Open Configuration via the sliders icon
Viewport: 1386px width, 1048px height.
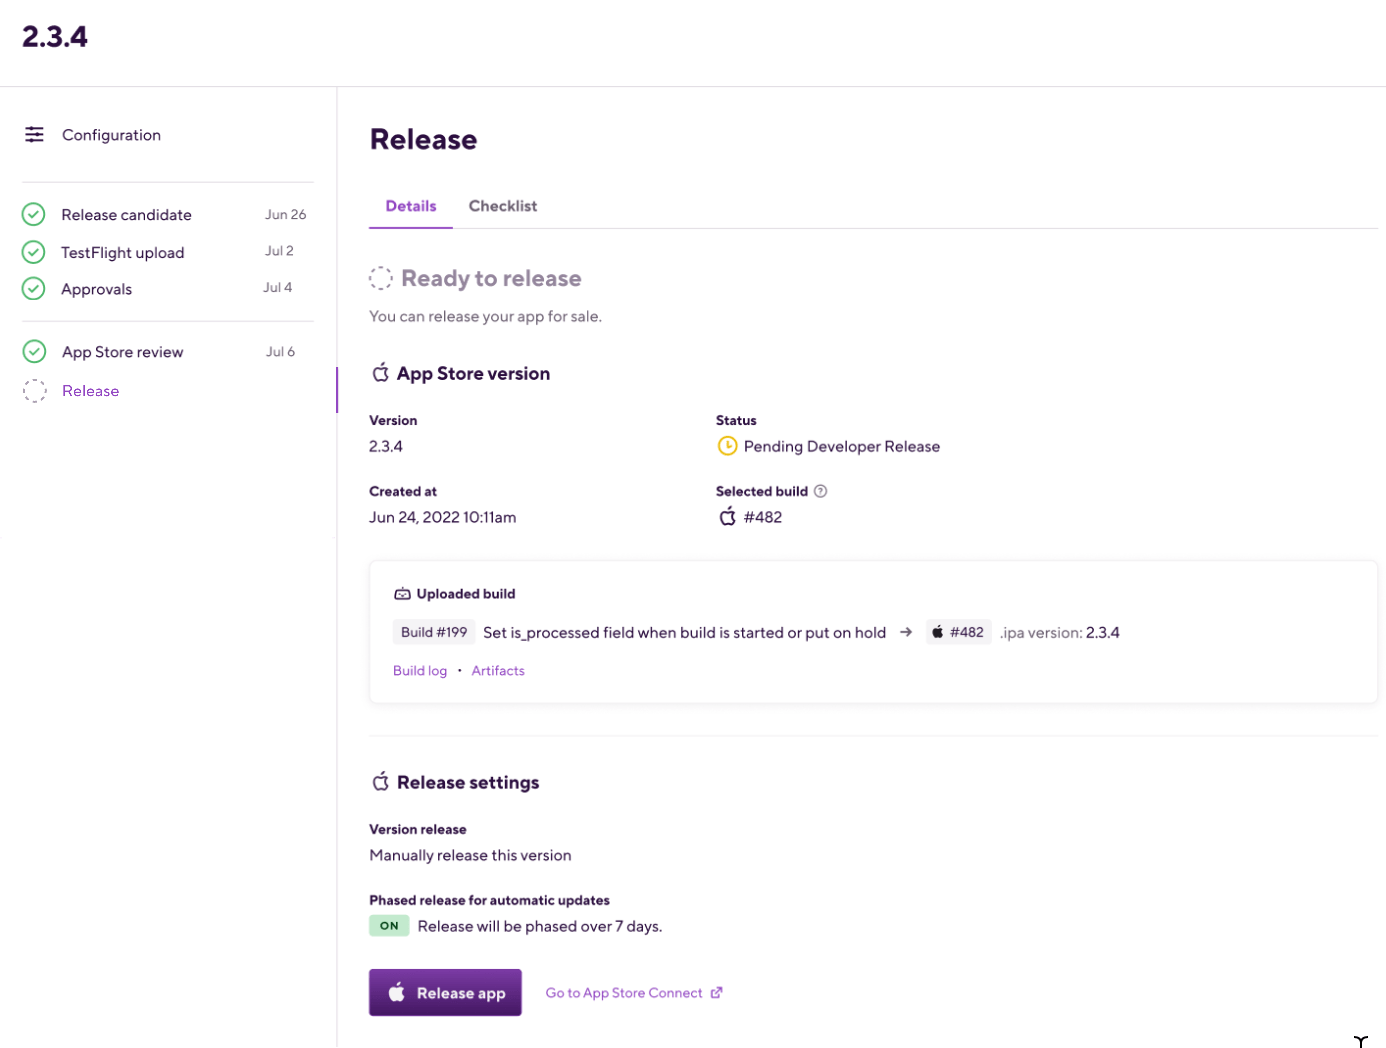pos(34,134)
